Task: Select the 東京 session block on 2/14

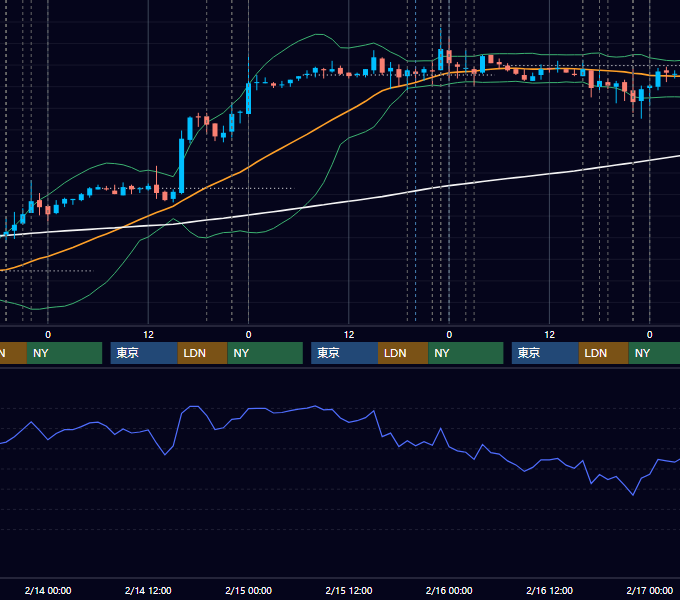Action: (x=144, y=353)
